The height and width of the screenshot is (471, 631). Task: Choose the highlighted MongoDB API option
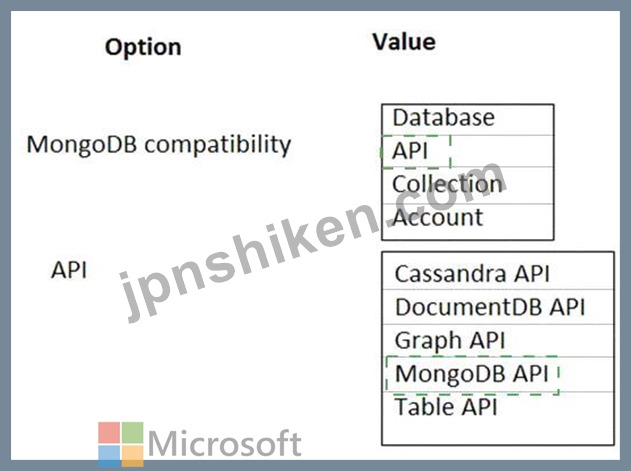pyautogui.click(x=498, y=374)
